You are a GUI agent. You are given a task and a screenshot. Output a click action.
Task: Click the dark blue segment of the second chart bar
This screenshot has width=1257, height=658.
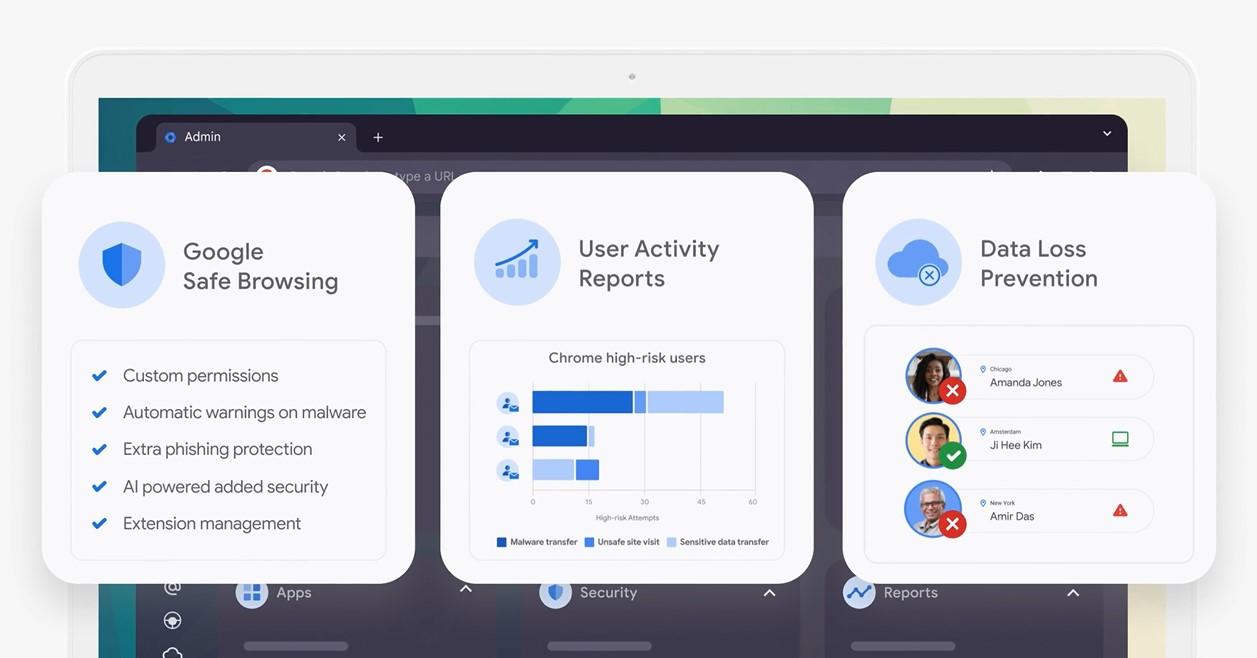[560, 436]
